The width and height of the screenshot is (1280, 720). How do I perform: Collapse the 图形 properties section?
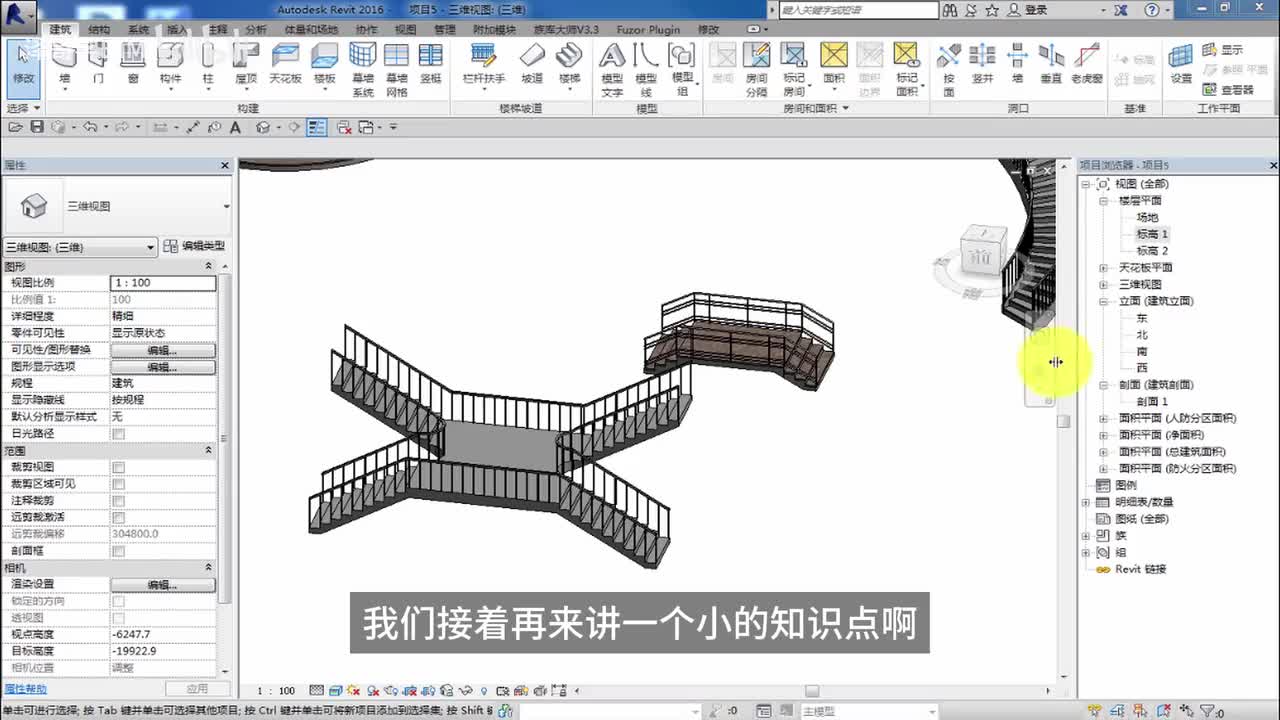tap(209, 266)
